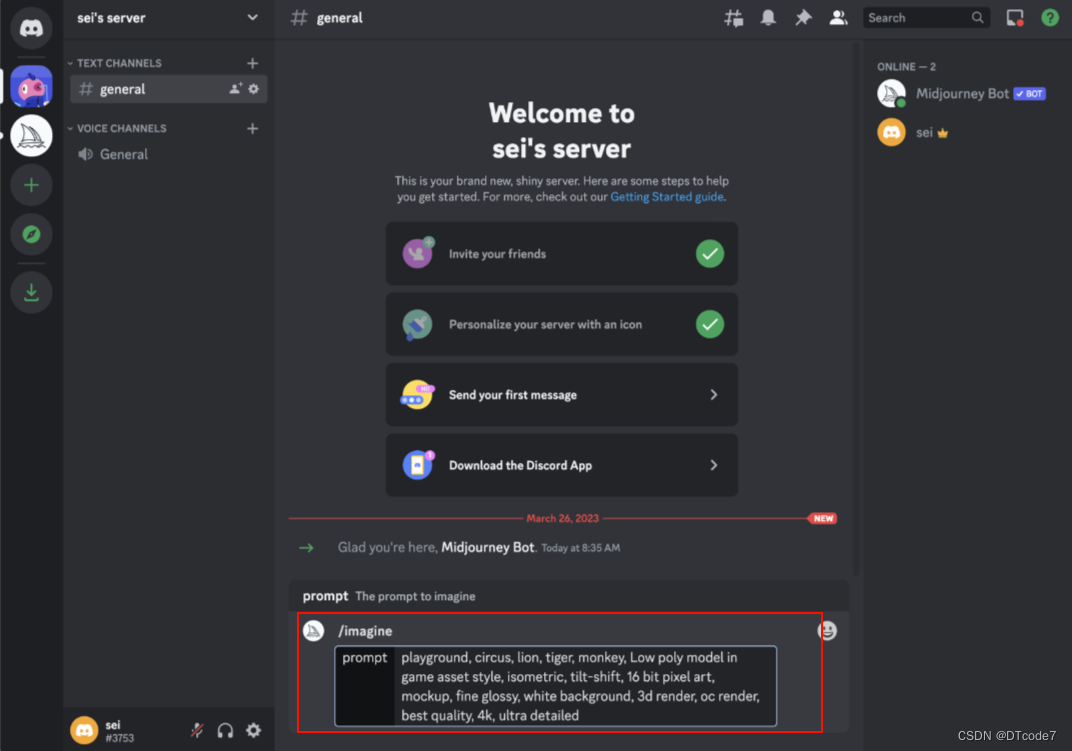Click chevron on Send your first message
Image resolution: width=1072 pixels, height=751 pixels.
tap(713, 395)
